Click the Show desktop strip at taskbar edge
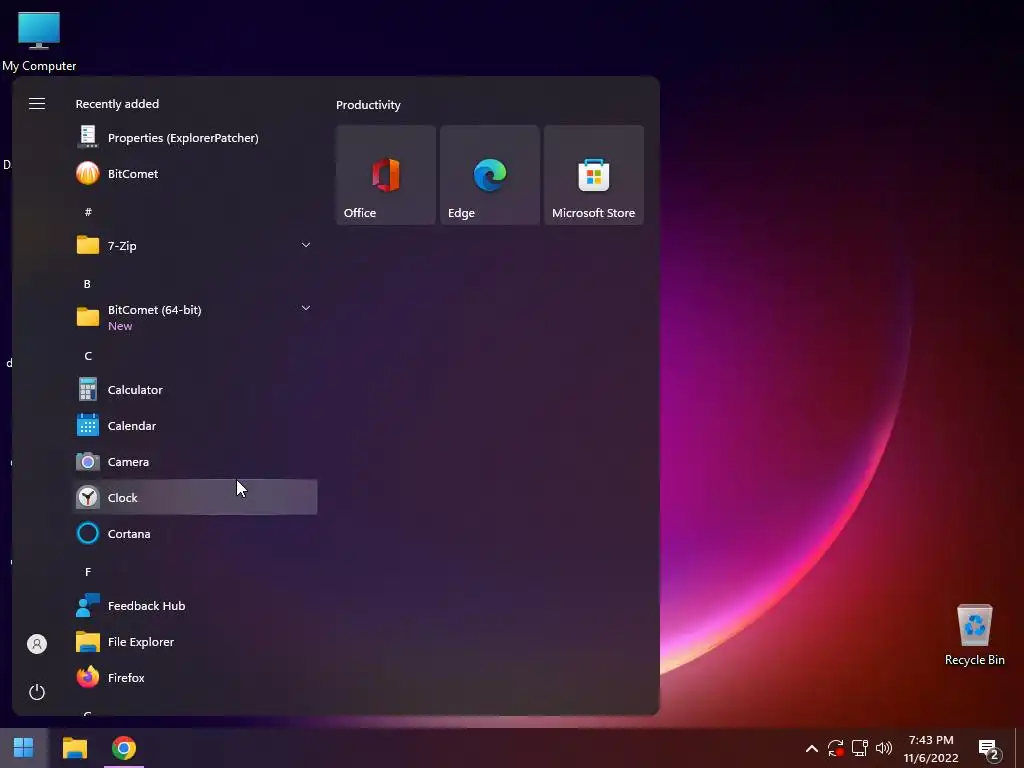1024x768 pixels. pyautogui.click(x=1019, y=748)
